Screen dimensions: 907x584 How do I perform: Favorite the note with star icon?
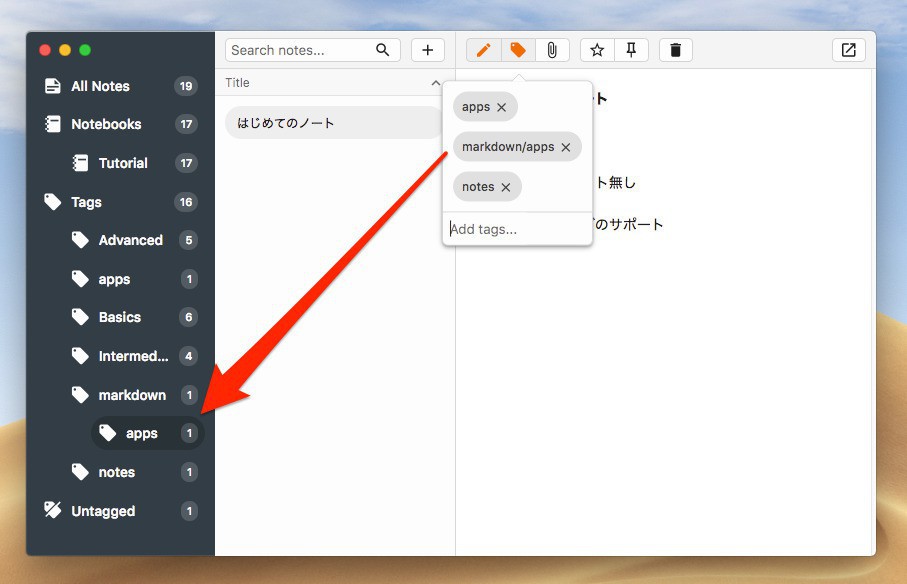click(x=597, y=50)
